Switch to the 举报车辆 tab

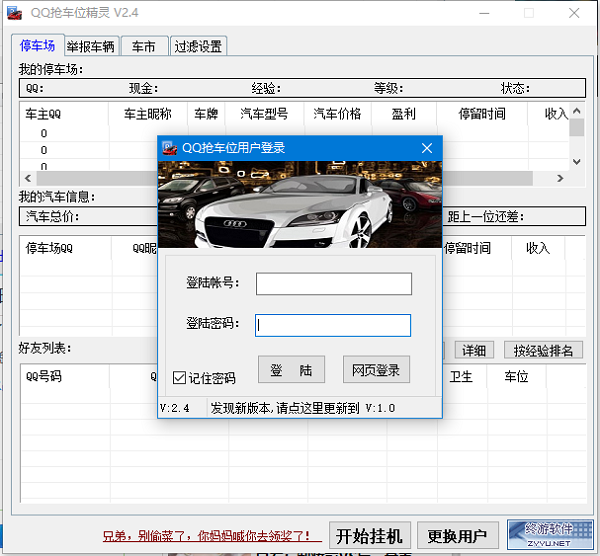click(x=91, y=46)
